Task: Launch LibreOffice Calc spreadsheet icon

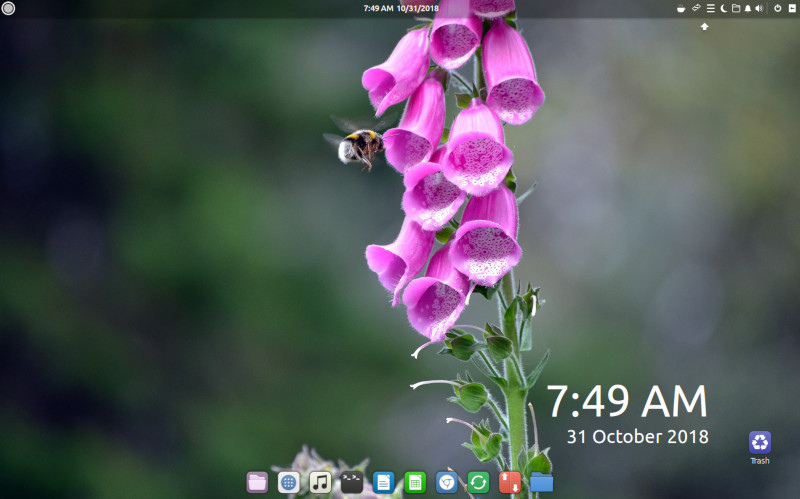Action: click(x=415, y=482)
